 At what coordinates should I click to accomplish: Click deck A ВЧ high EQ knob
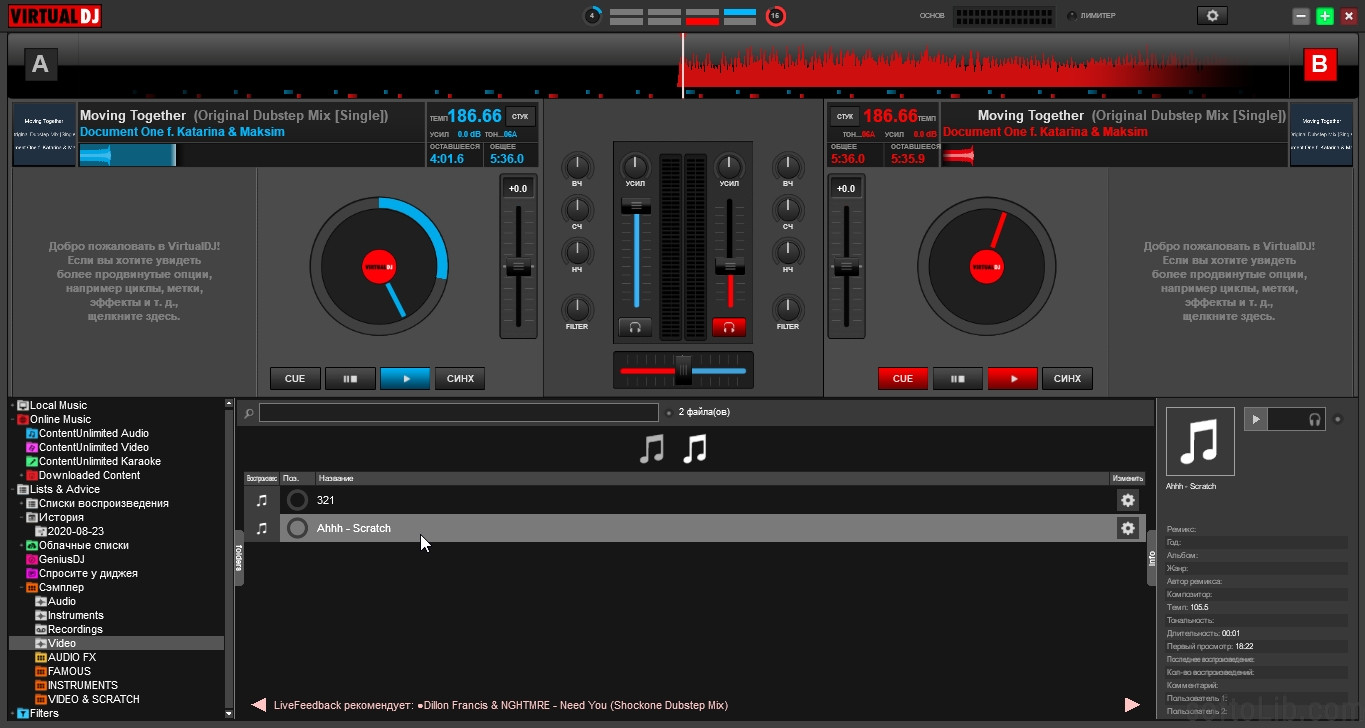click(577, 165)
